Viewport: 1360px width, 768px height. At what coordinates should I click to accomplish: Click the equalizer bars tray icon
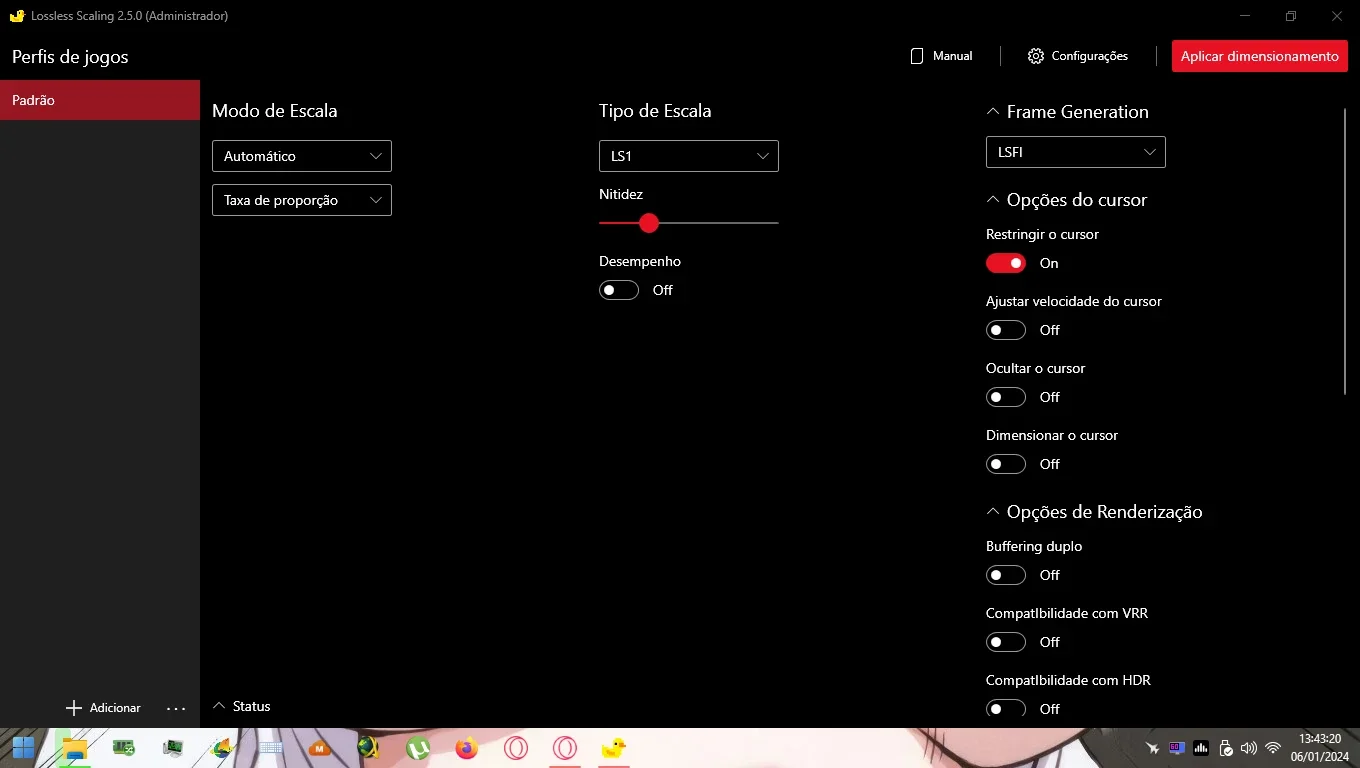tap(1201, 748)
